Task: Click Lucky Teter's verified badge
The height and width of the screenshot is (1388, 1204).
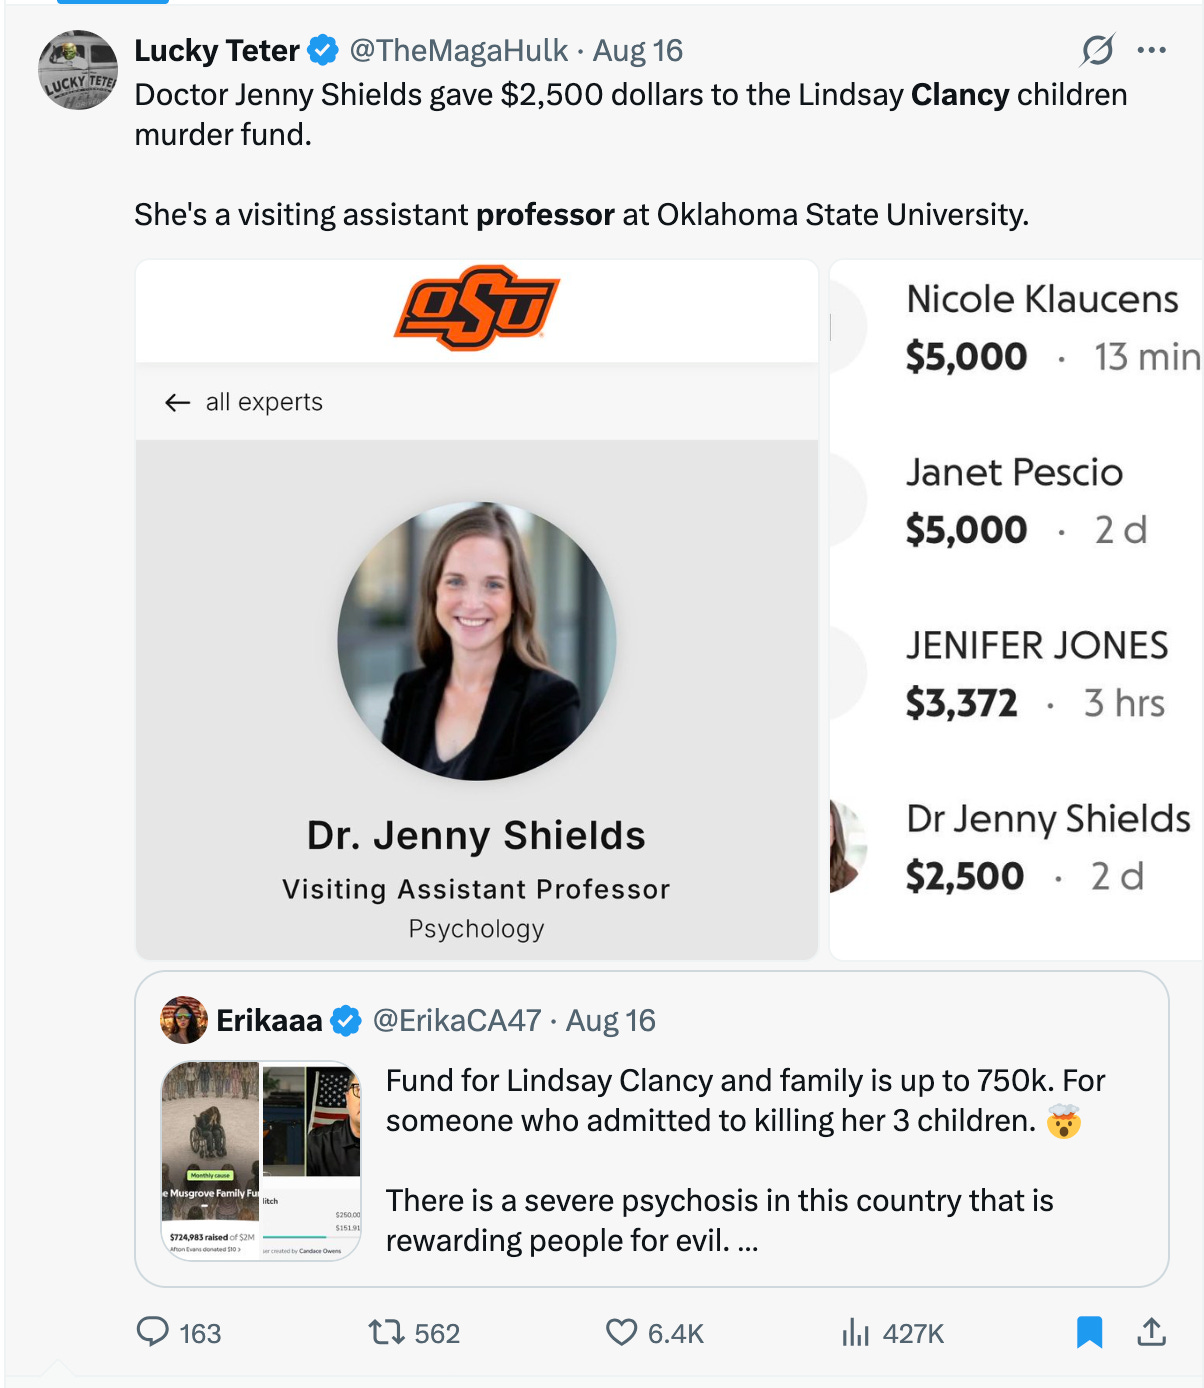Action: (323, 50)
